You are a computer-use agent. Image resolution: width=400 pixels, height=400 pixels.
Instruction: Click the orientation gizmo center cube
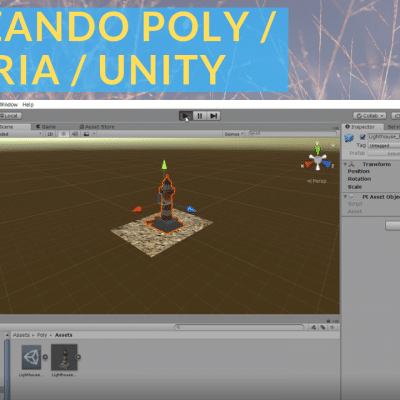click(x=317, y=160)
